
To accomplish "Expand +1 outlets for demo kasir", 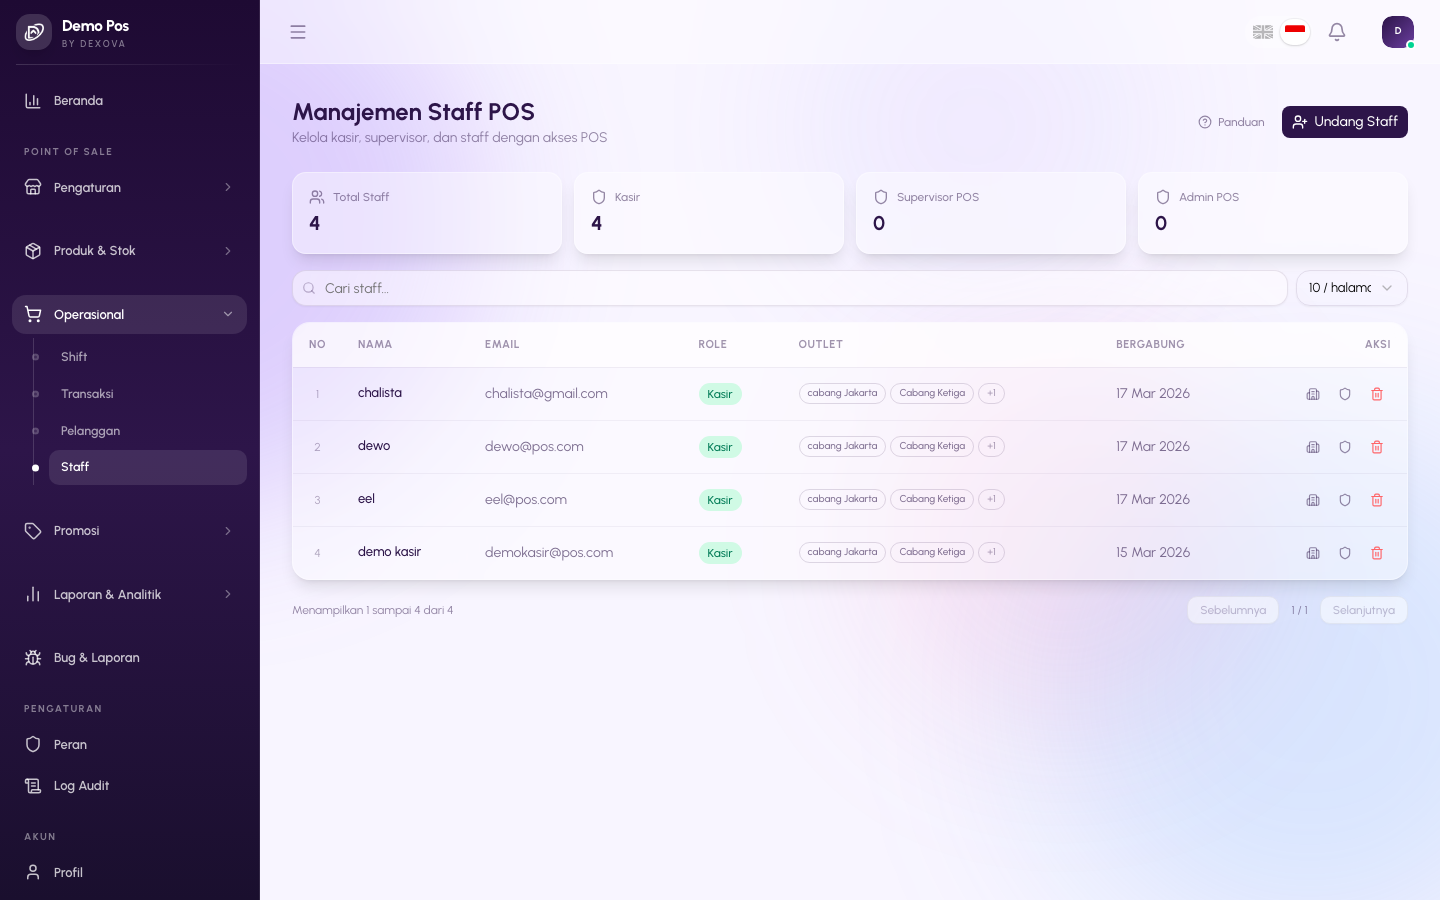I will (991, 552).
